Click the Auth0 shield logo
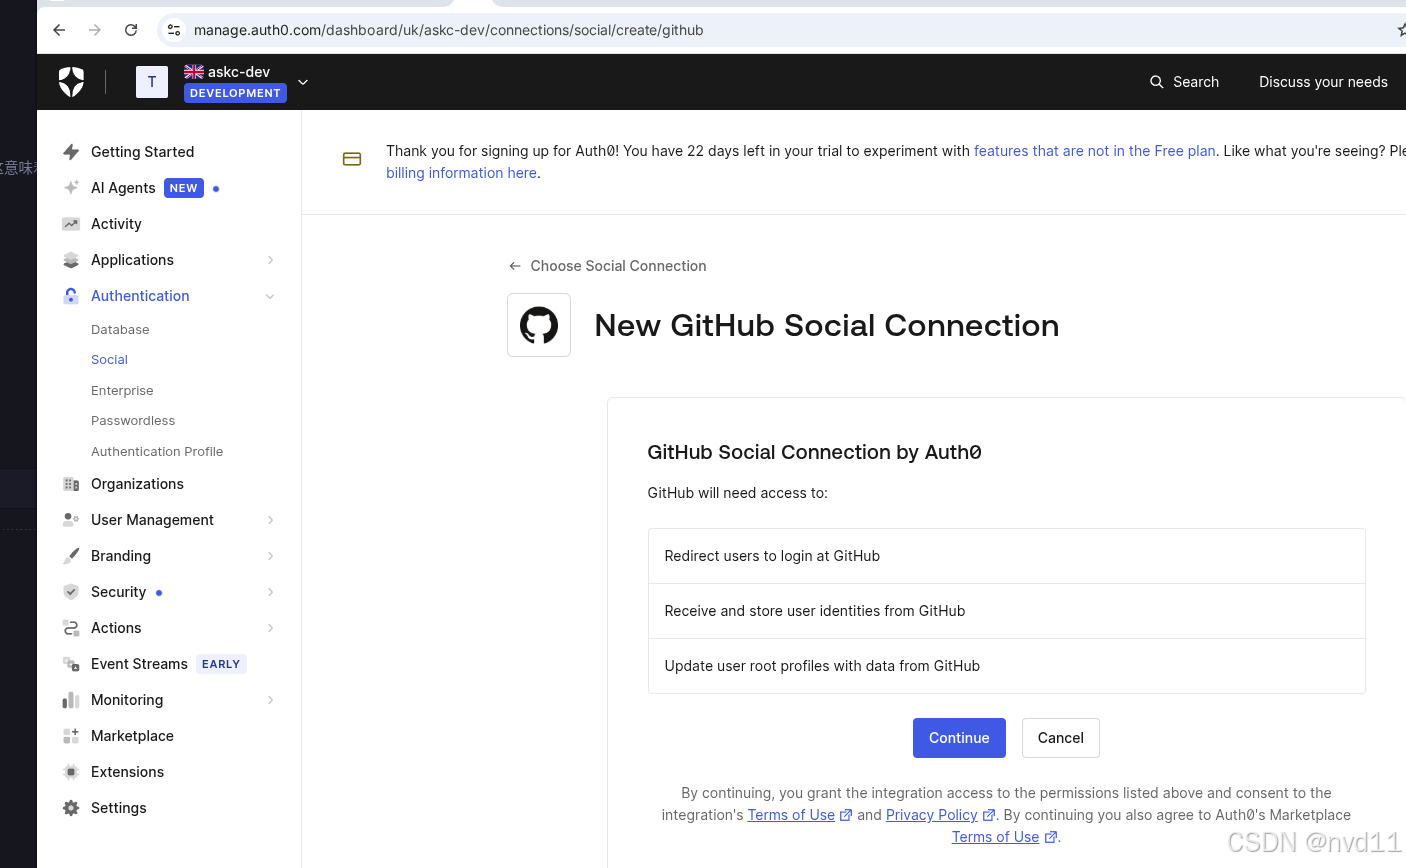1406x868 pixels. (x=71, y=82)
